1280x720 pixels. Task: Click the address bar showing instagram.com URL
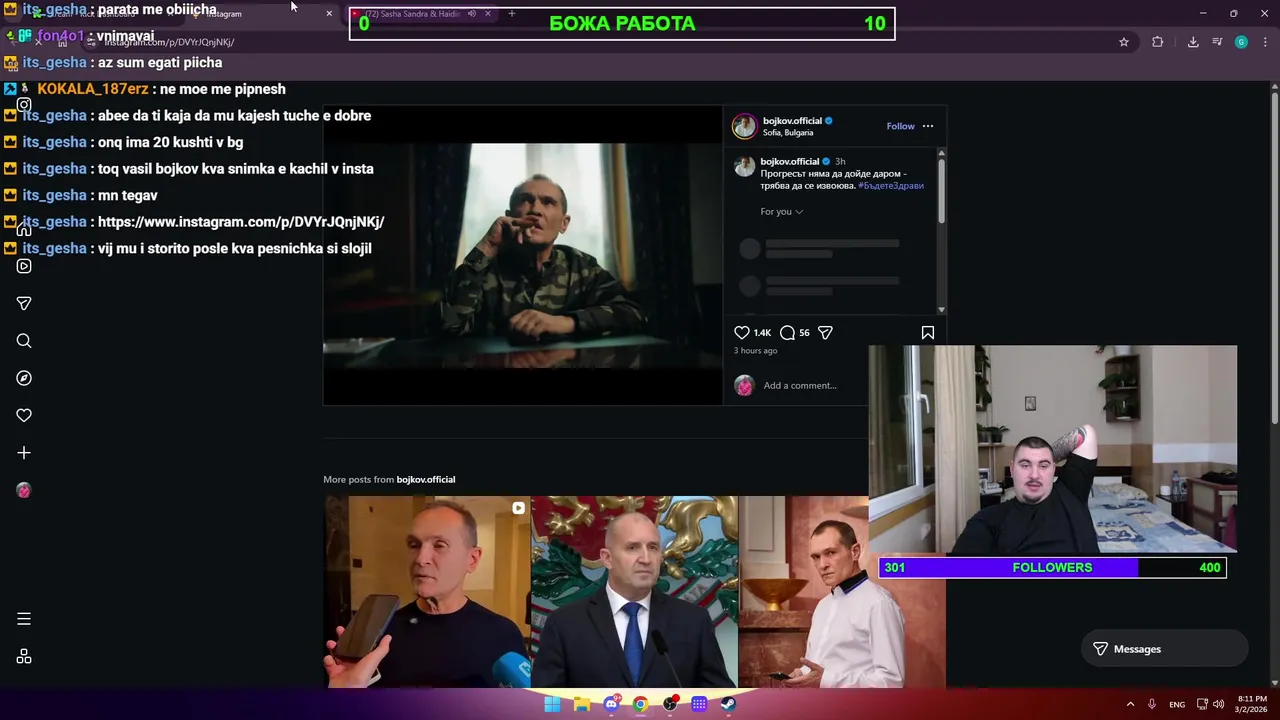tap(600, 42)
